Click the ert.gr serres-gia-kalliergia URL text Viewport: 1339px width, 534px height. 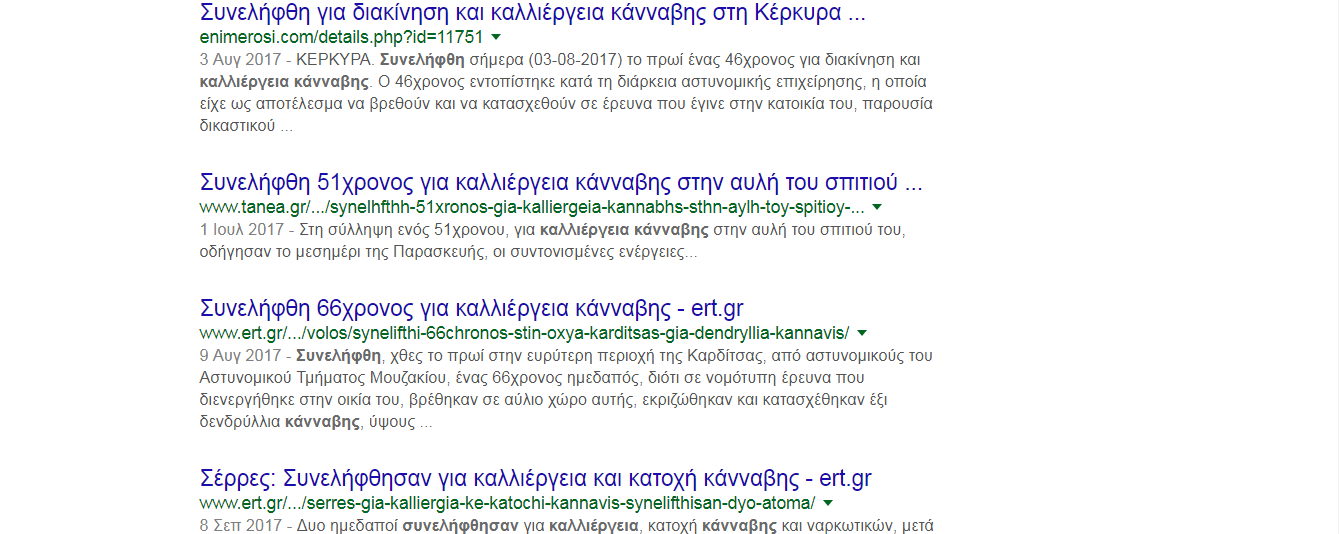[x=507, y=502]
